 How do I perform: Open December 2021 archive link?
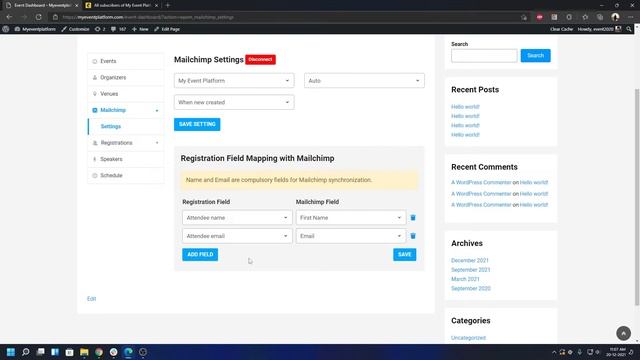pyautogui.click(x=470, y=260)
